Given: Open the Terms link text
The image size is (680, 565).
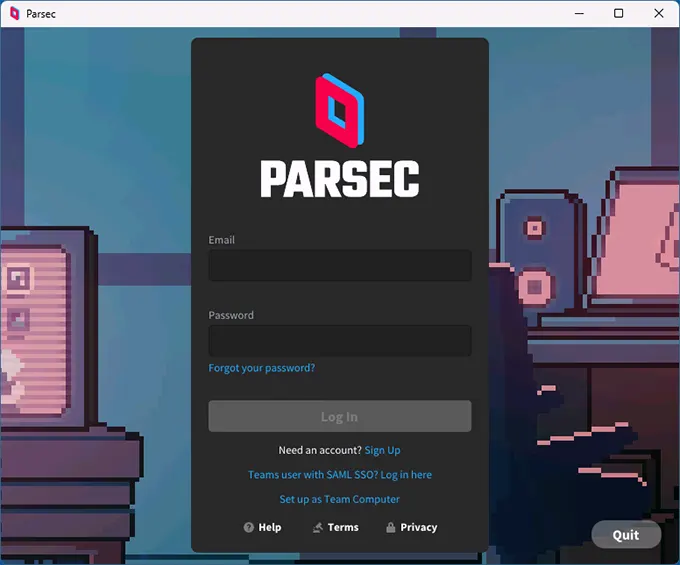Looking at the screenshot, I should pyautogui.click(x=343, y=527).
